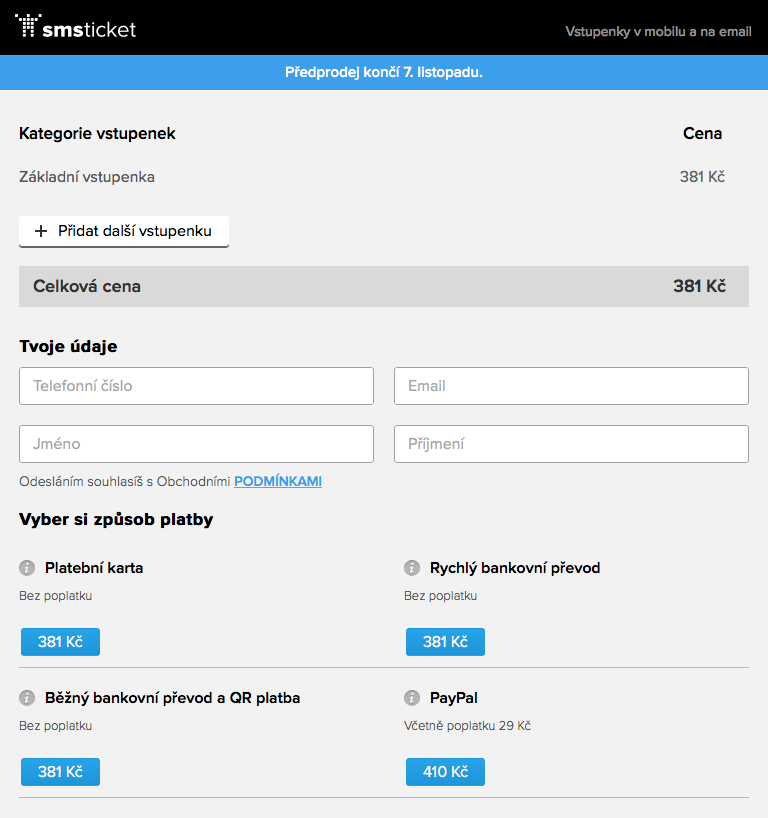Click info icon beside Běžný bankovní převod
The width and height of the screenshot is (768, 818).
pos(27,698)
